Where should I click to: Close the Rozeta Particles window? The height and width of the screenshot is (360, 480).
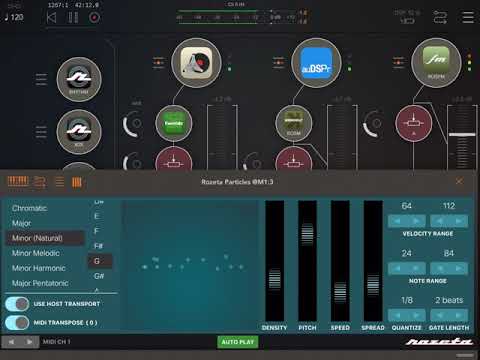459,181
